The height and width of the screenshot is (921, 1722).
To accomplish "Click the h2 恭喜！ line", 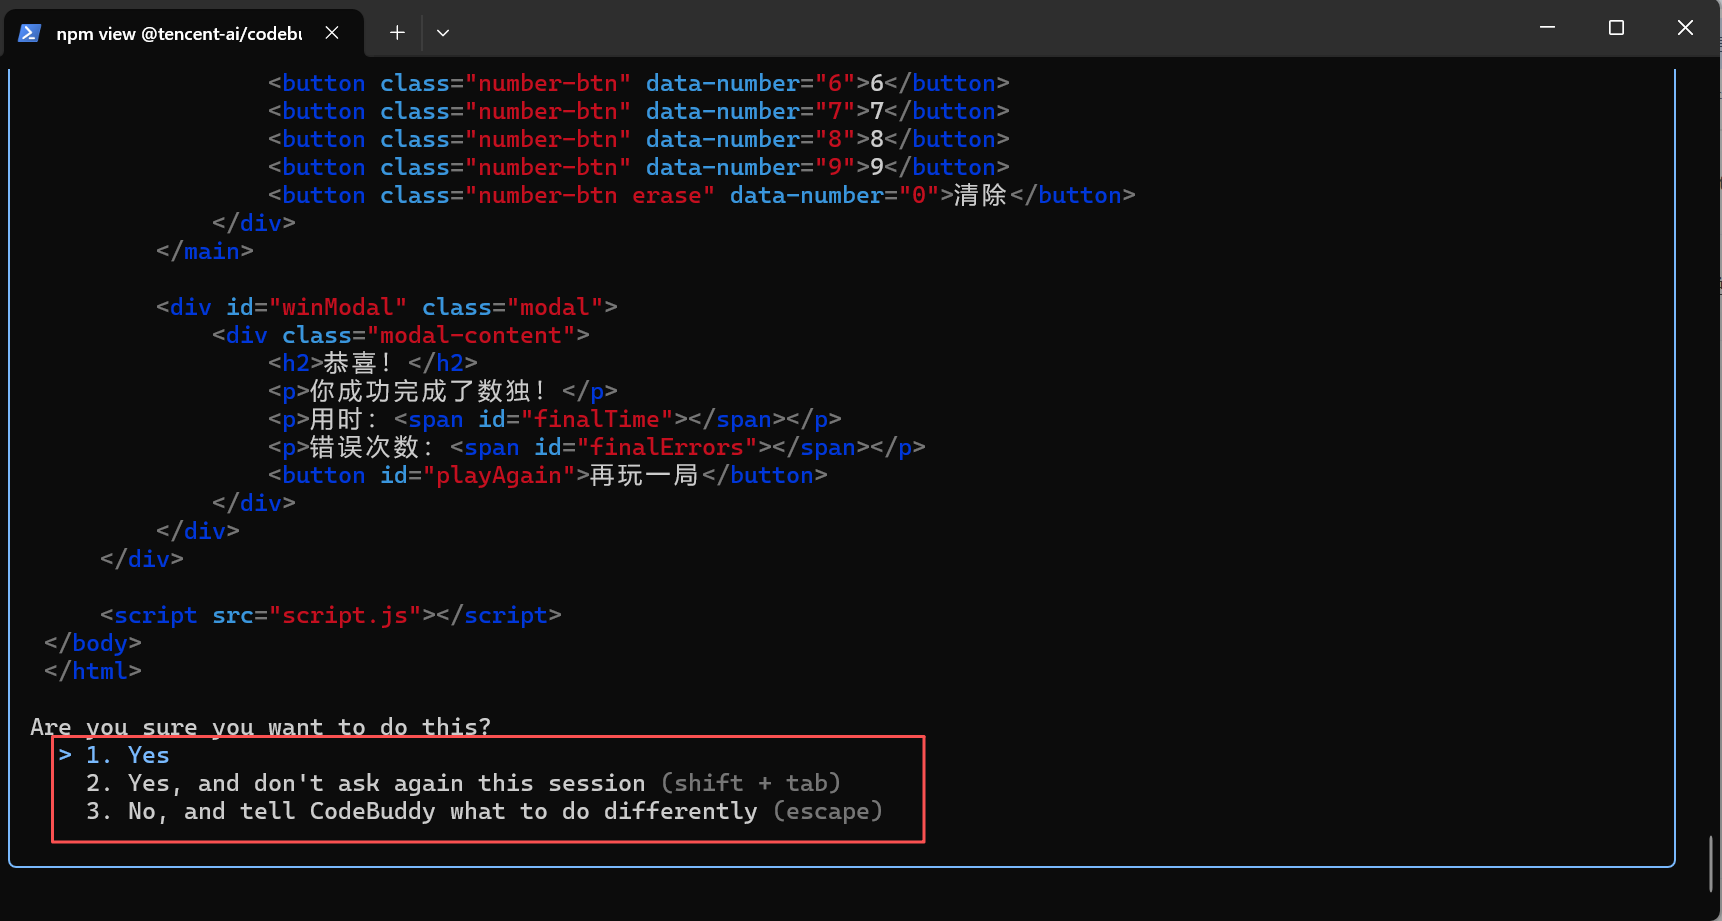I will tap(372, 363).
